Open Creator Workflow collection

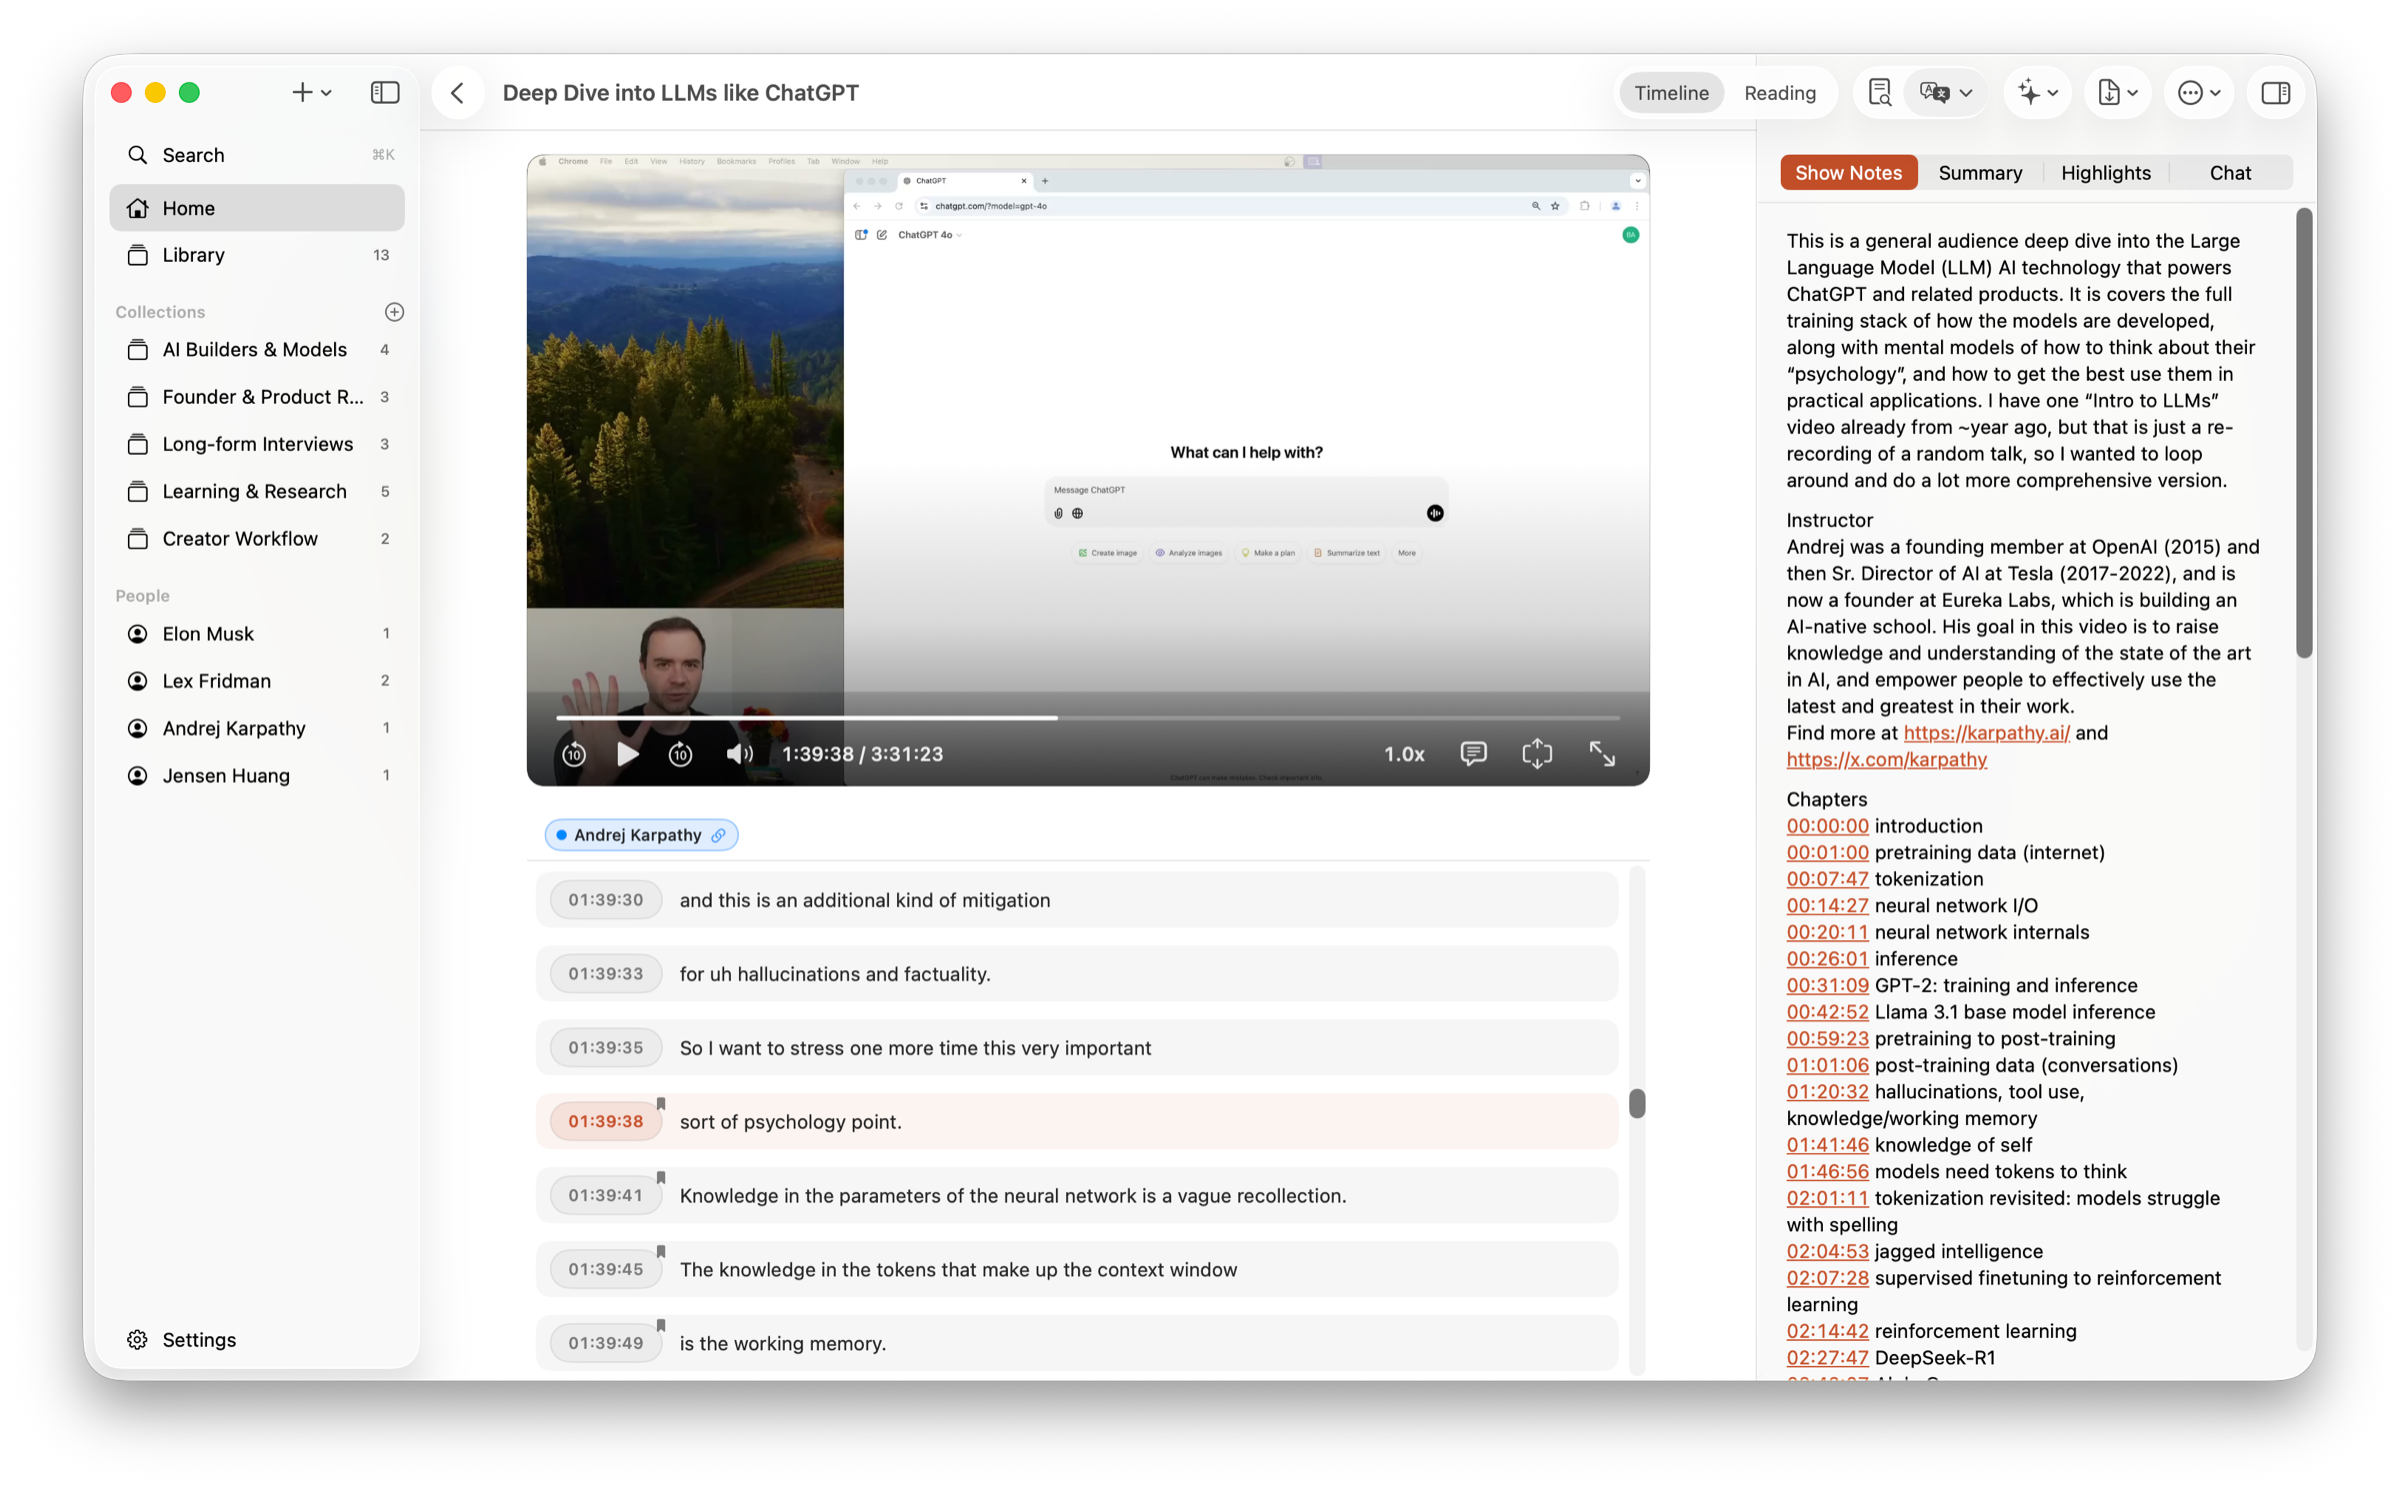point(258,539)
